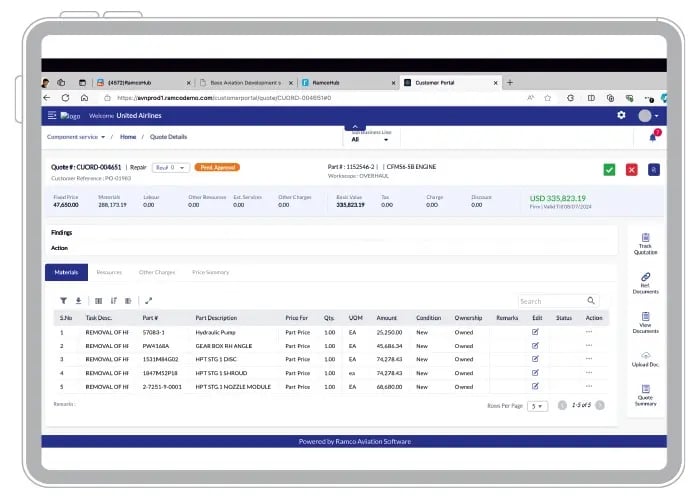Open Track Quotation from right sidebar
The height and width of the screenshot is (500, 700).
[x=645, y=244]
